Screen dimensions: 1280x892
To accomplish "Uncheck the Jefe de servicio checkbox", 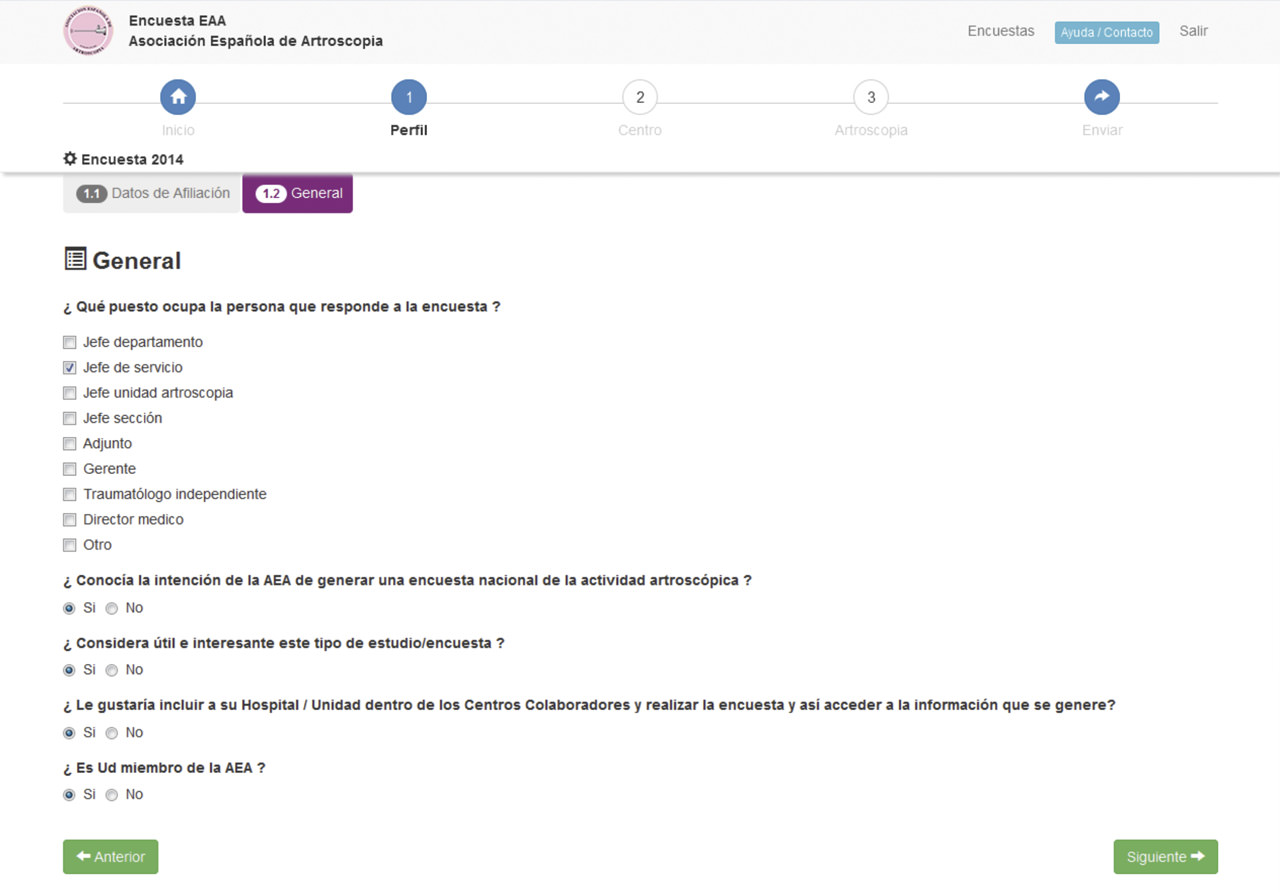I will click(70, 368).
